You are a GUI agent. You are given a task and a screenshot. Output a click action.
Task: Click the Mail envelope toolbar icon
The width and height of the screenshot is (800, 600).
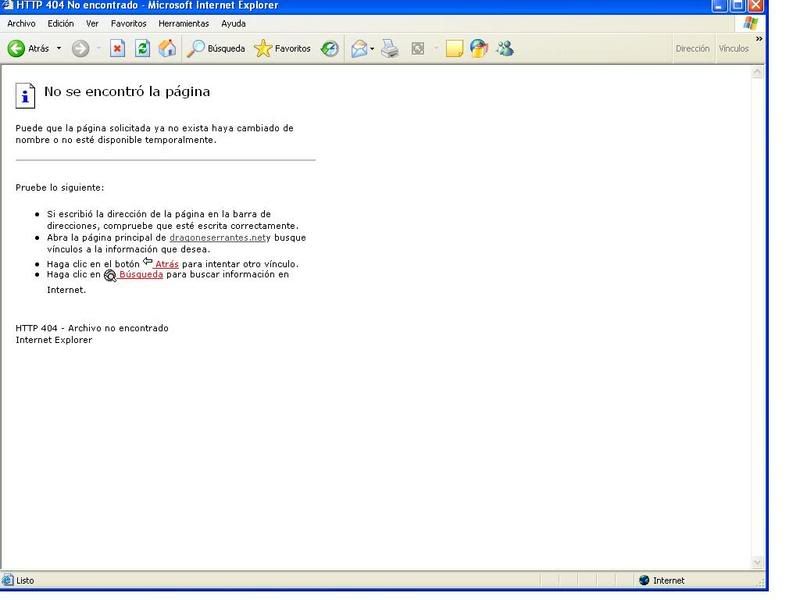point(359,49)
